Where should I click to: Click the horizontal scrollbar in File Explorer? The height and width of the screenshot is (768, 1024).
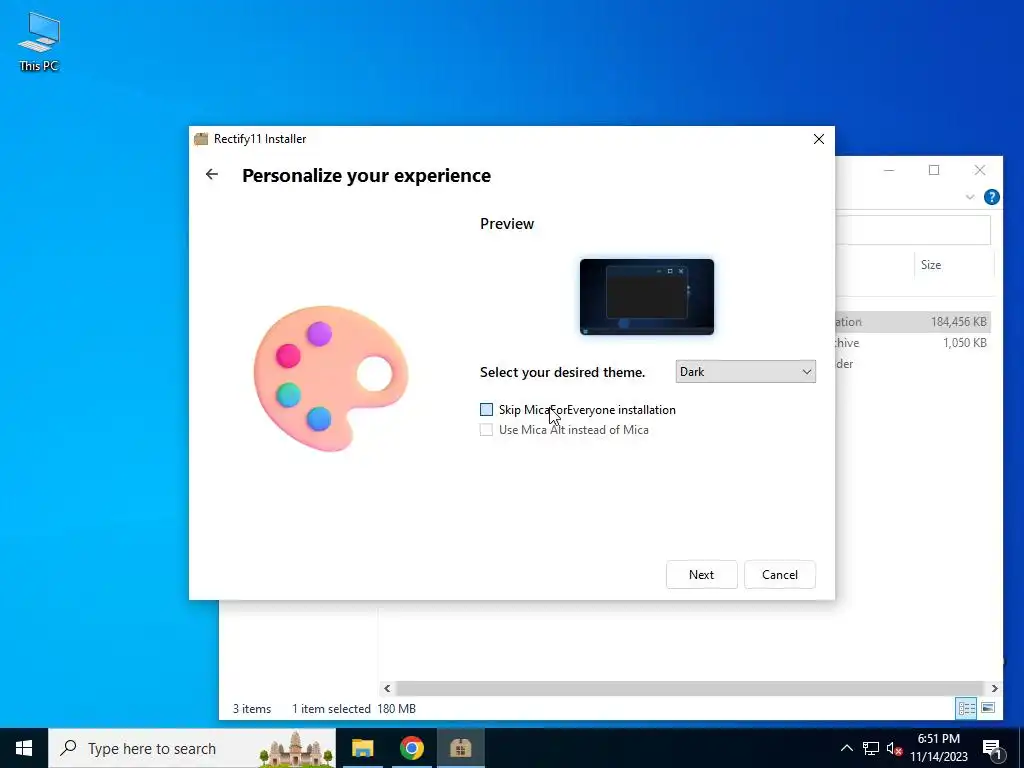click(x=690, y=688)
